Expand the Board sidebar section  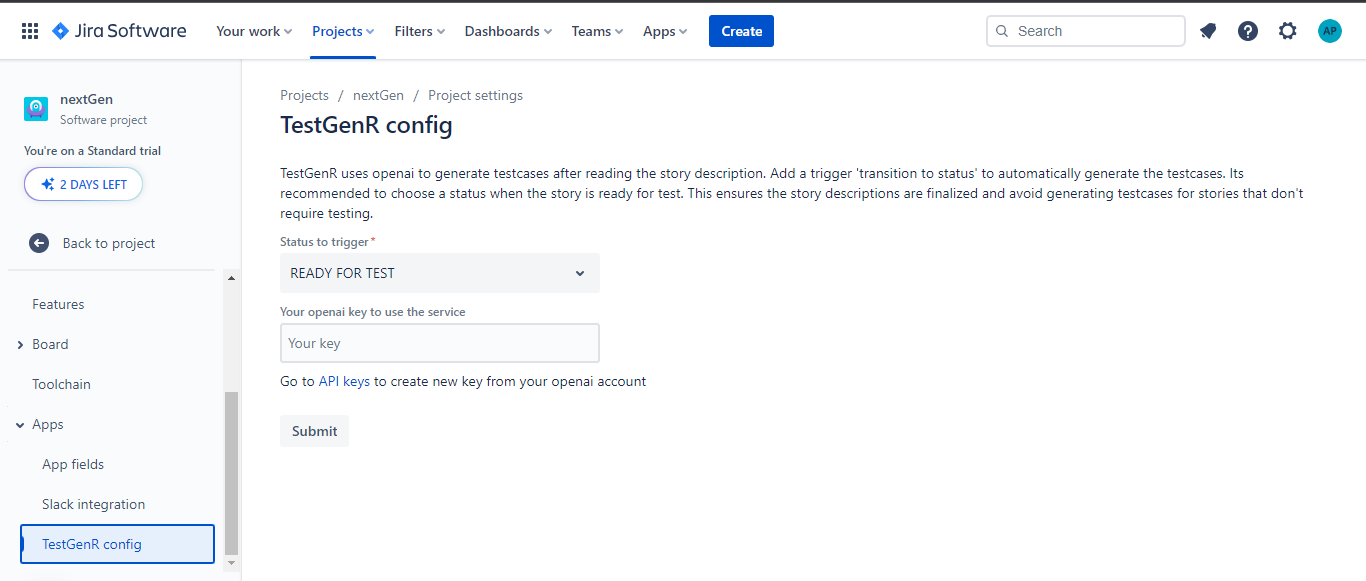(x=20, y=344)
